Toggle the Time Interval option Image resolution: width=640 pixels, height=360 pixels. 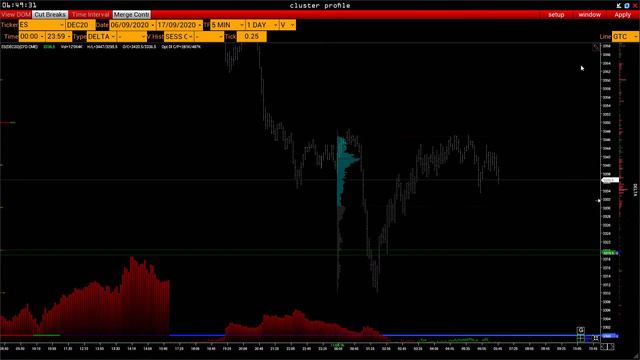[x=90, y=15]
